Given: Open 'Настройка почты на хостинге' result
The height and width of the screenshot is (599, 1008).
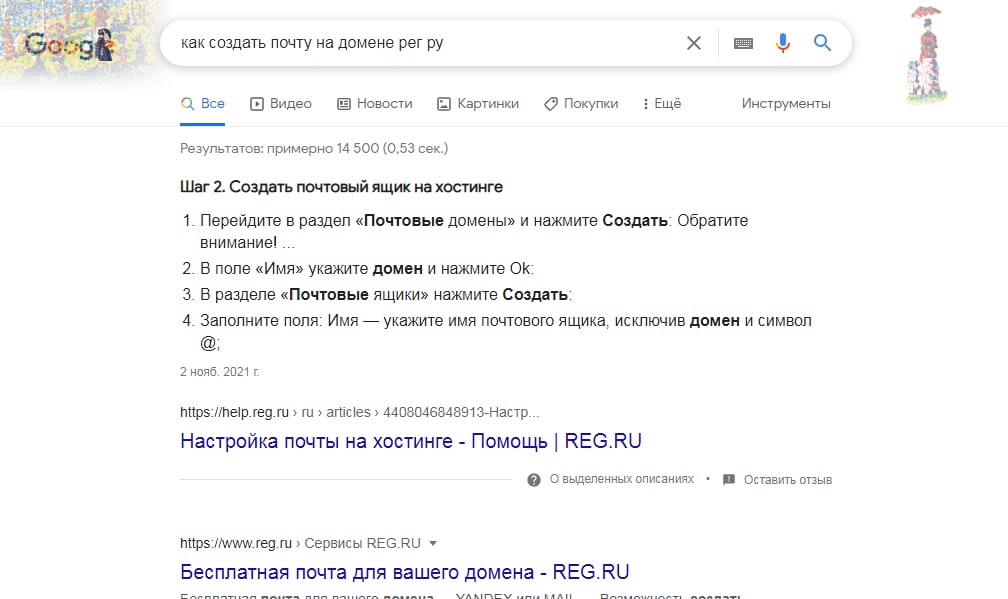Looking at the screenshot, I should pos(411,441).
